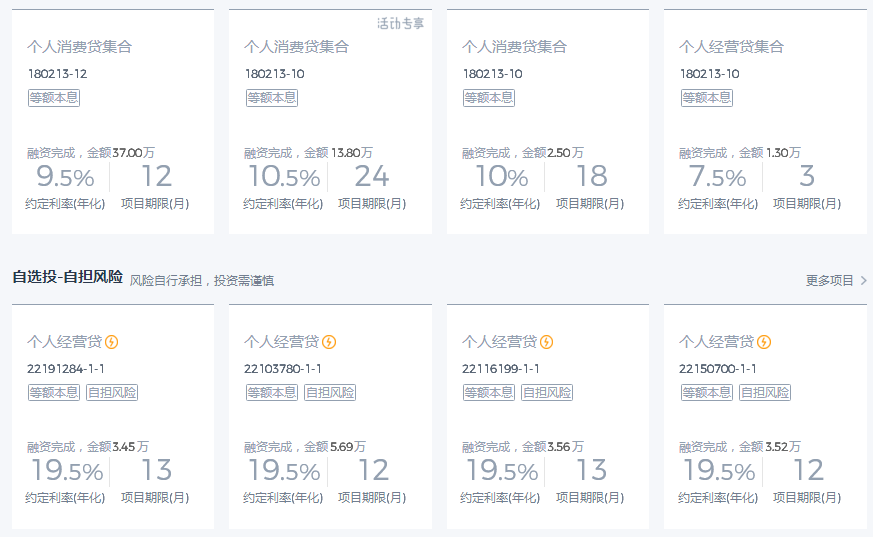
Task: Click 自担风险 tag on 22191284-1-1 card
Action: (112, 393)
